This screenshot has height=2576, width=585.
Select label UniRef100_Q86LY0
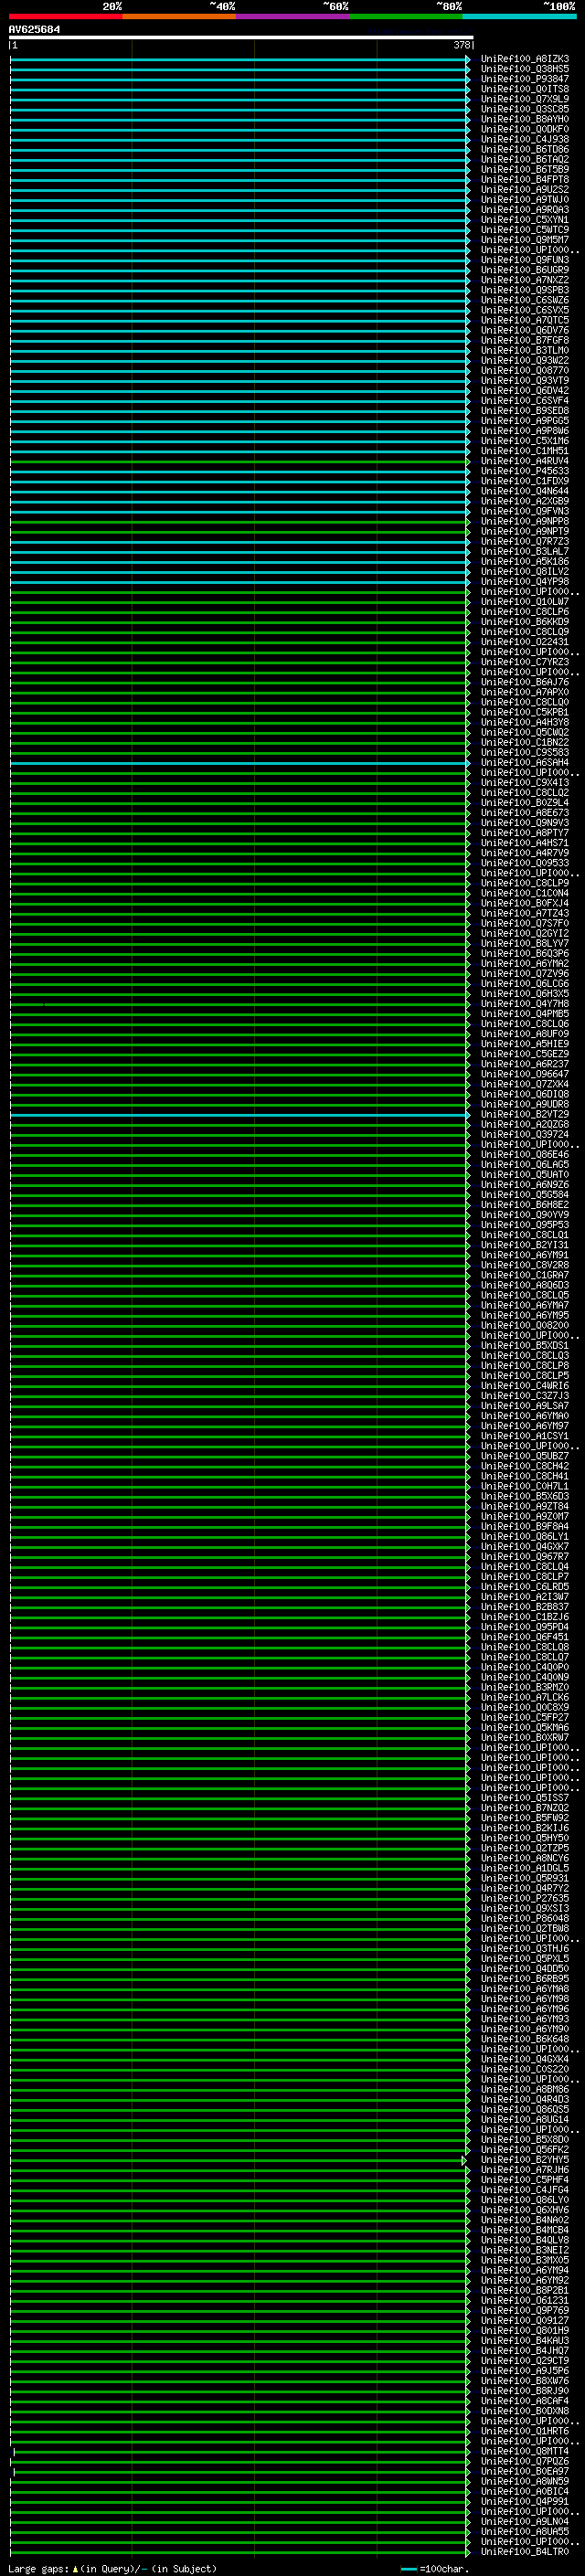coord(524,2200)
